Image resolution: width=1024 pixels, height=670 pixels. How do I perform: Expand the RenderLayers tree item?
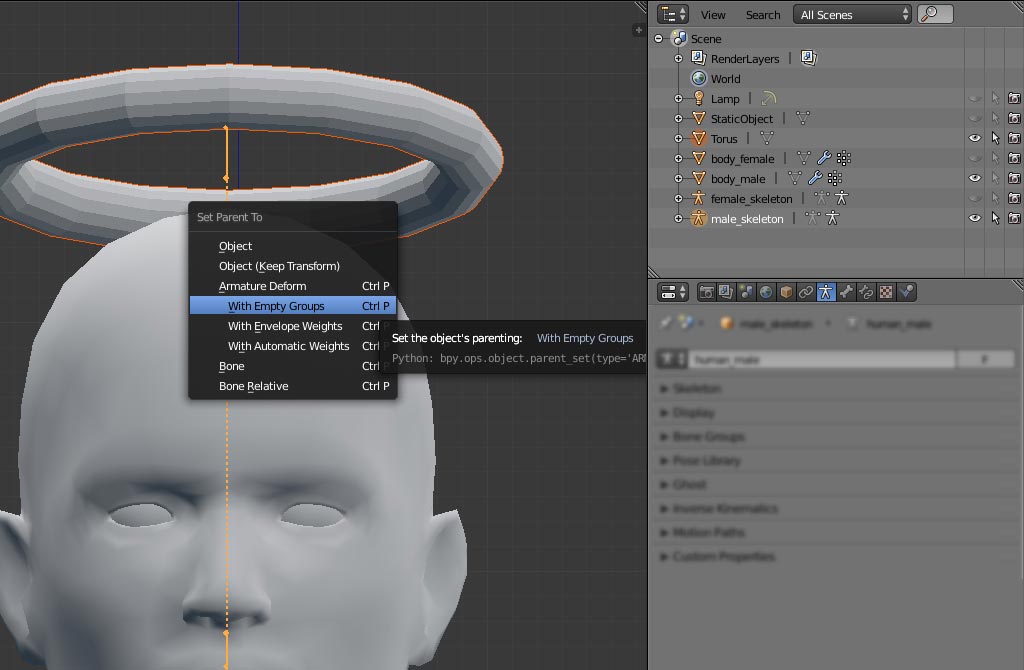tap(679, 59)
